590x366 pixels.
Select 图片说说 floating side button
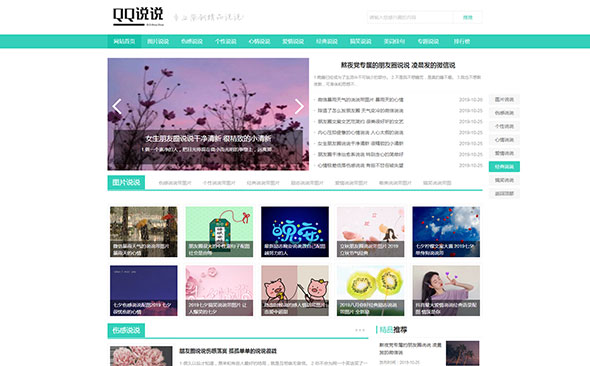[x=504, y=99]
